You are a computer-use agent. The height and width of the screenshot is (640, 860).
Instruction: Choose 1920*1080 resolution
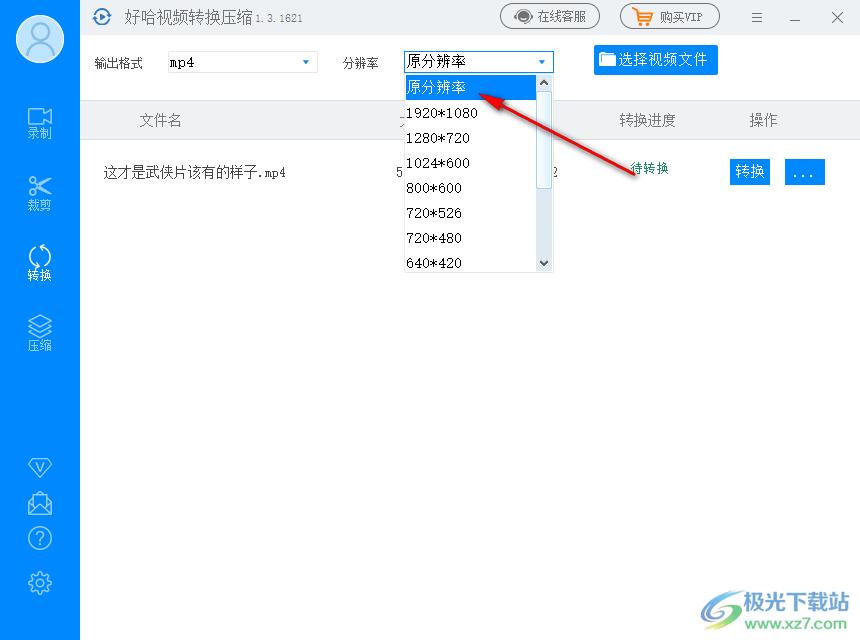pos(471,113)
